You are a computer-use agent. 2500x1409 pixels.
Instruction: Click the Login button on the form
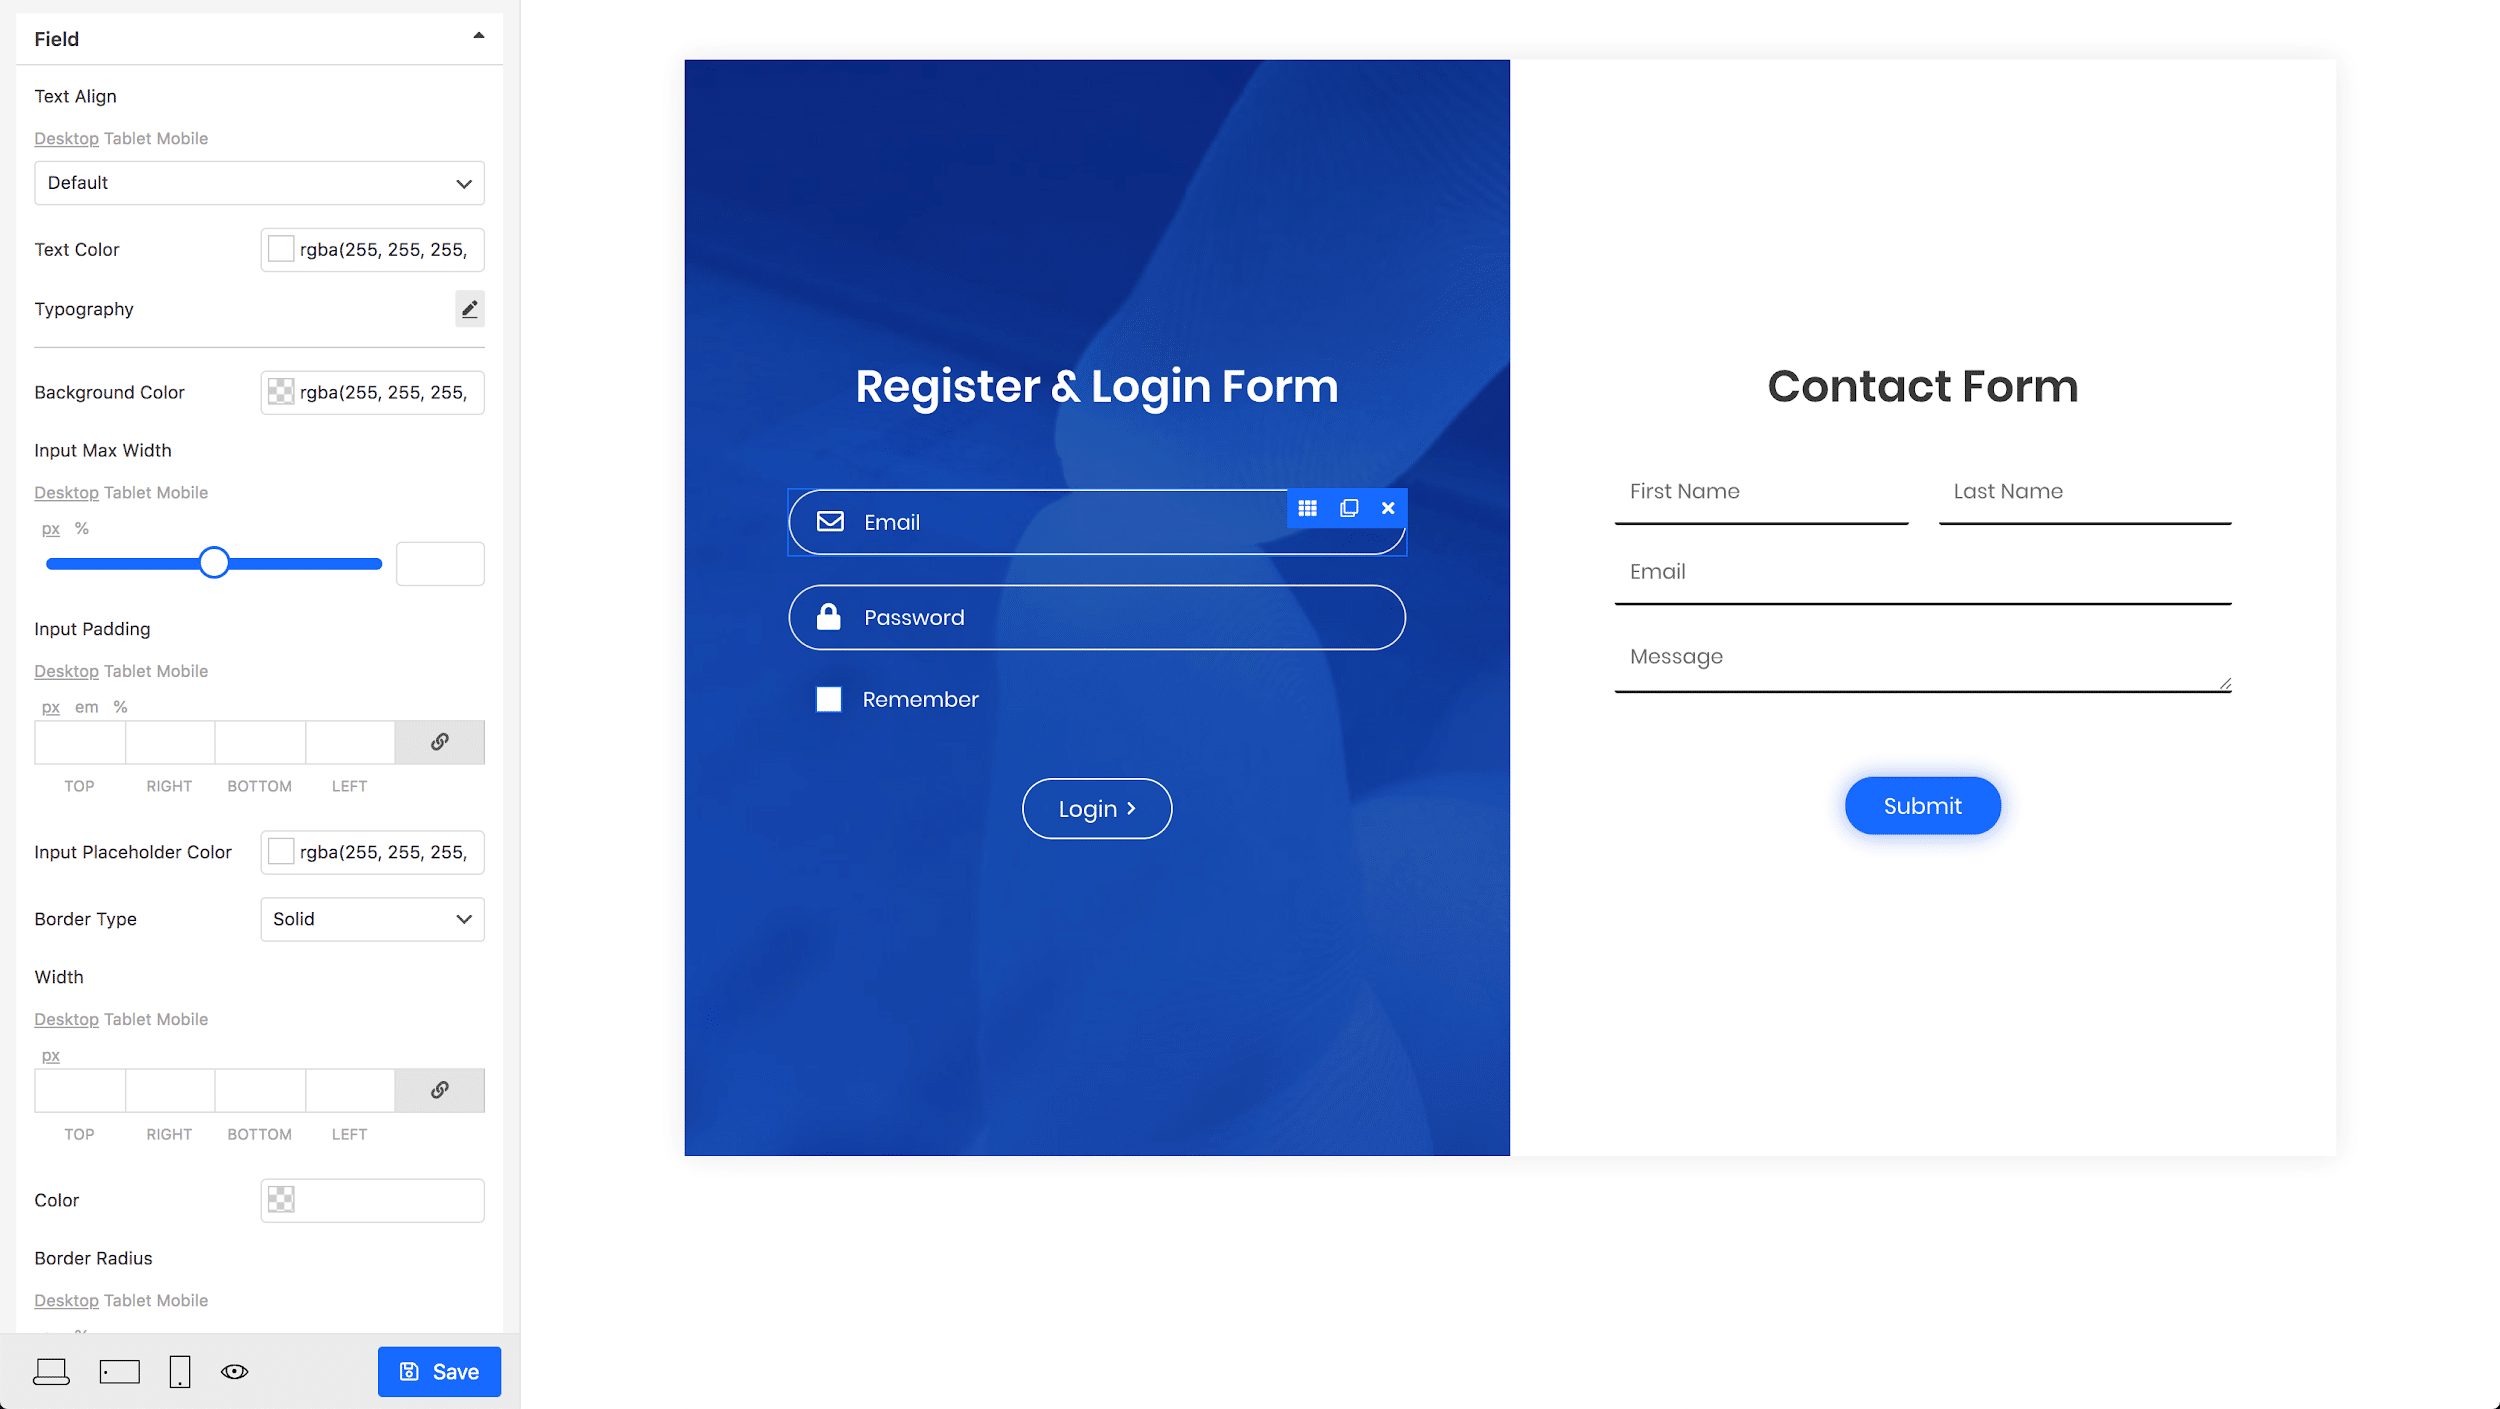1097,808
